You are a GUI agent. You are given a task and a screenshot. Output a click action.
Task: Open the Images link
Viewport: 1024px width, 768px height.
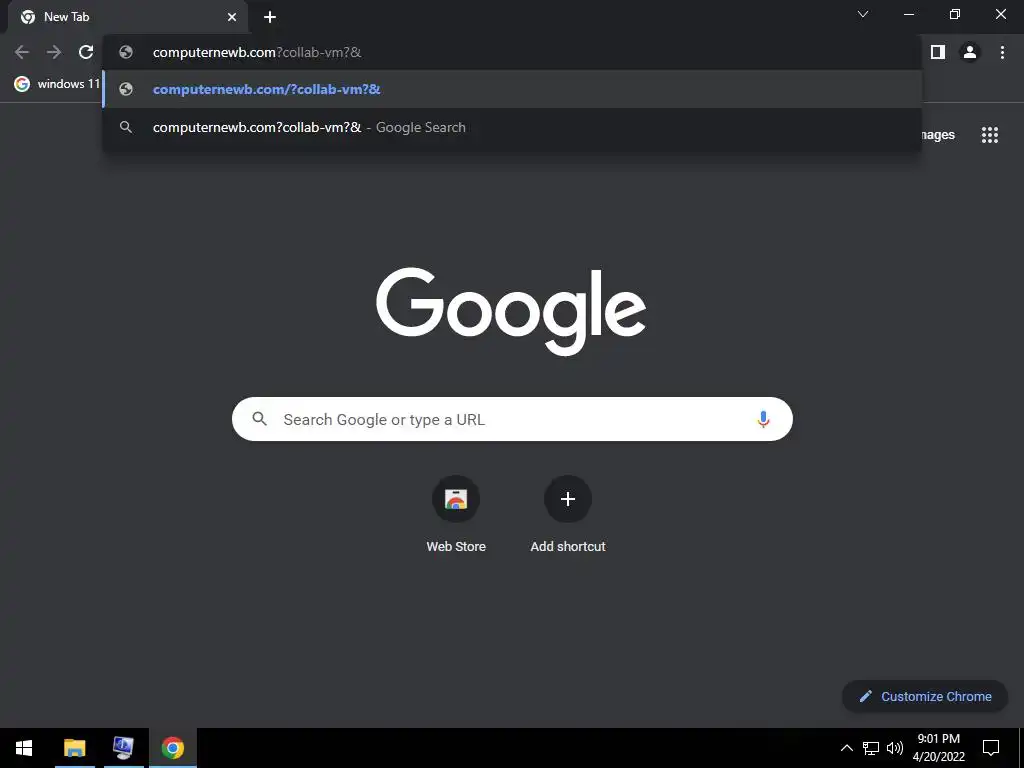(938, 135)
